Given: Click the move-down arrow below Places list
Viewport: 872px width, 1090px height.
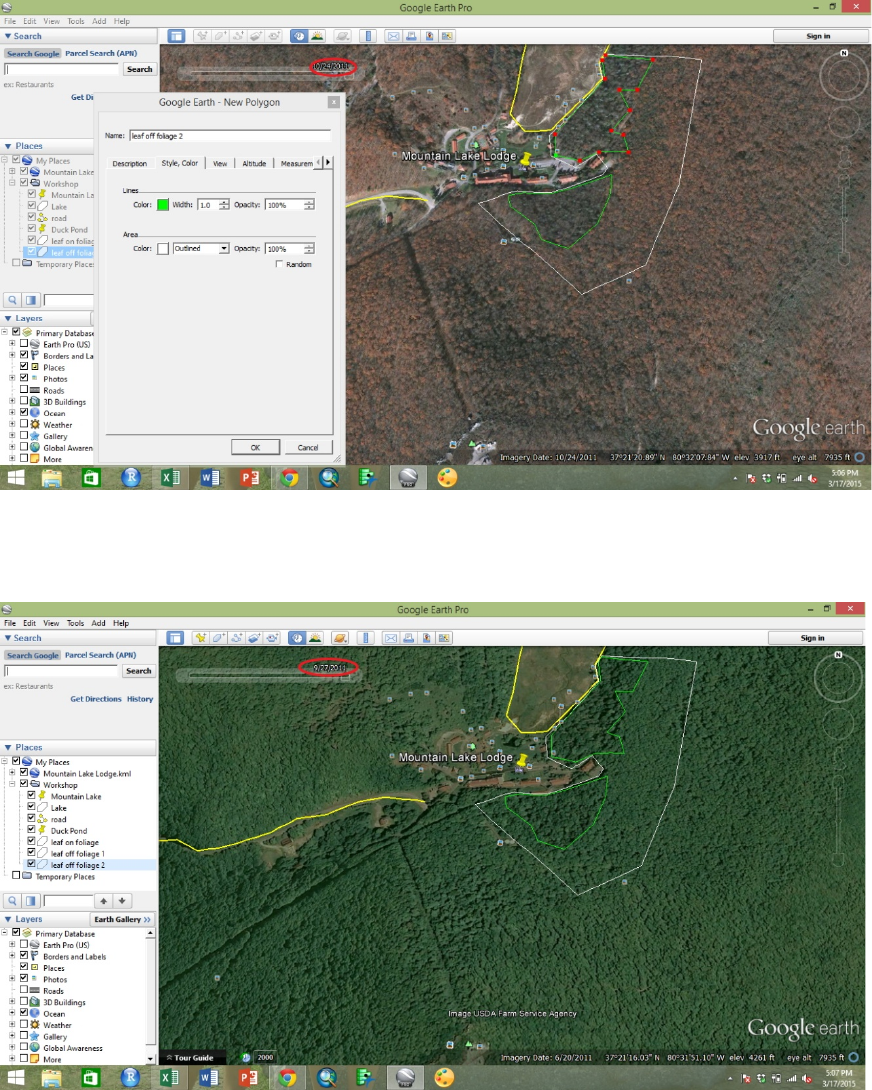Looking at the screenshot, I should [122, 901].
